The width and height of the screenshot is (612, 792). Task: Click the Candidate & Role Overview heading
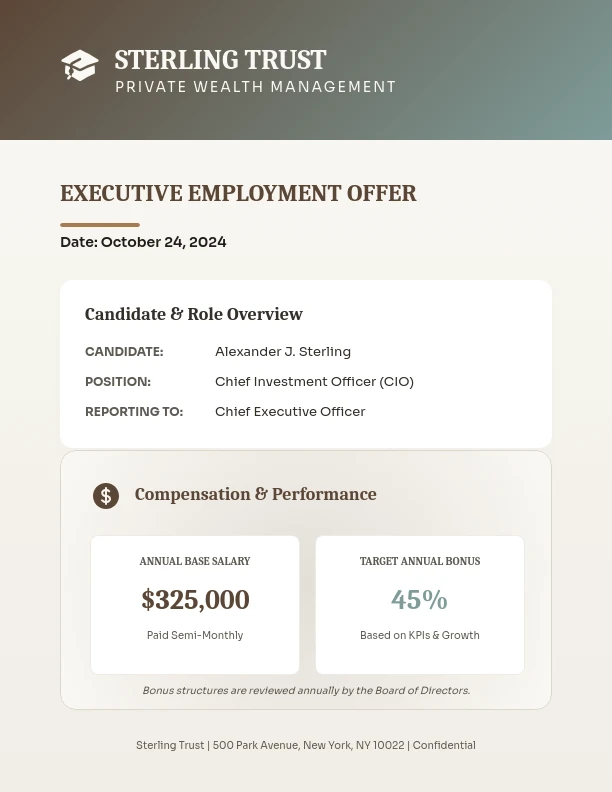[x=193, y=314]
